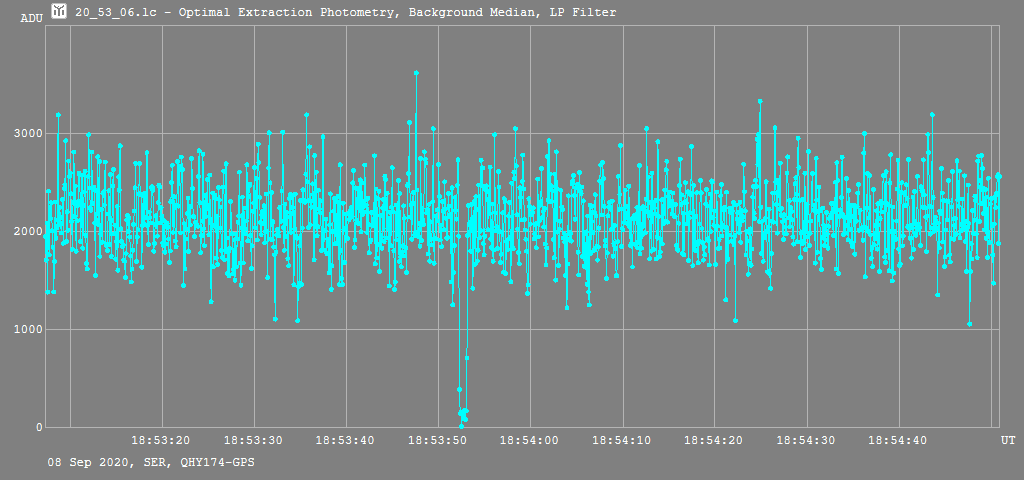Image resolution: width=1024 pixels, height=480 pixels.
Task: Click the ADU axis unit label
Action: pos(31,18)
